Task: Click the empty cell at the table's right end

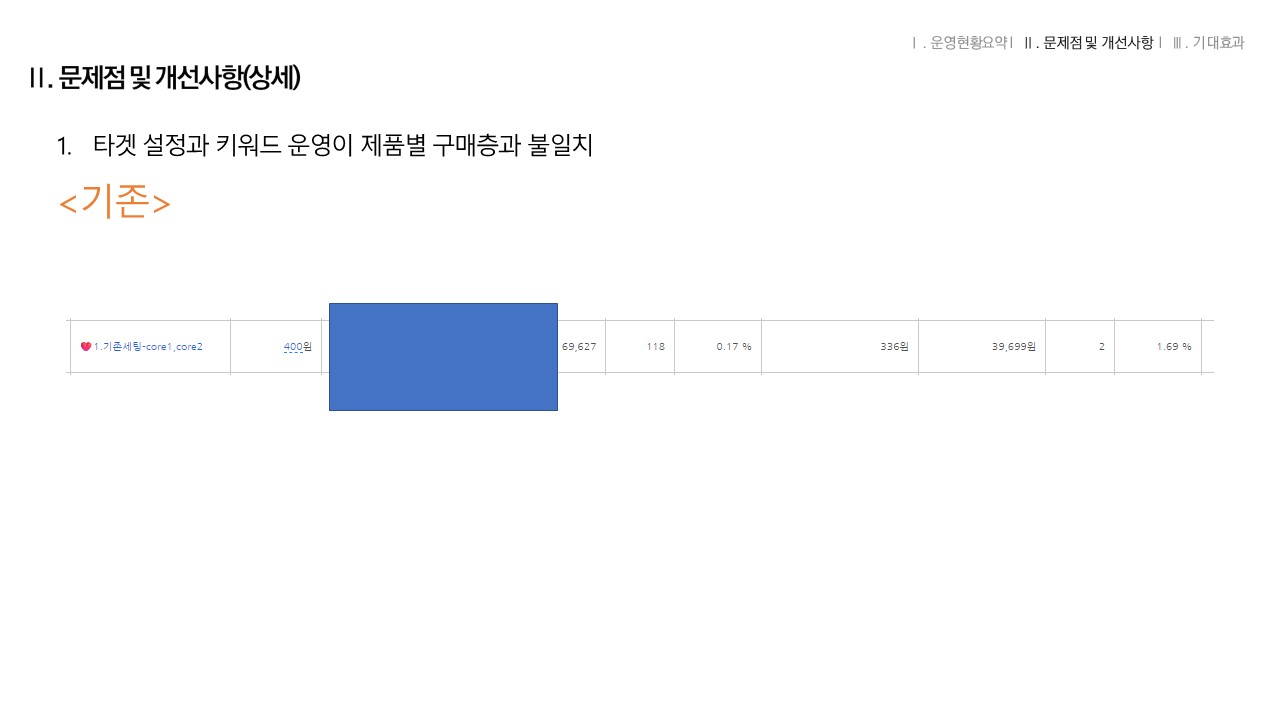Action: point(1207,347)
